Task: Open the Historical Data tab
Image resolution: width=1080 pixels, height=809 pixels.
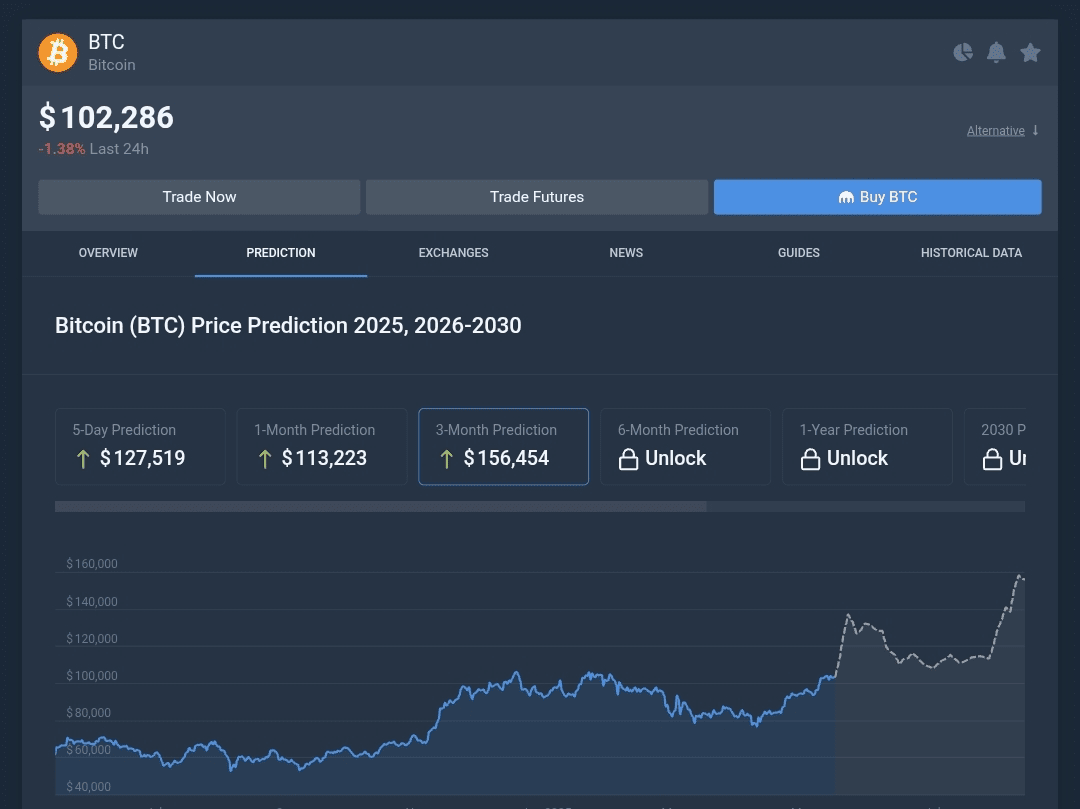Action: [971, 253]
